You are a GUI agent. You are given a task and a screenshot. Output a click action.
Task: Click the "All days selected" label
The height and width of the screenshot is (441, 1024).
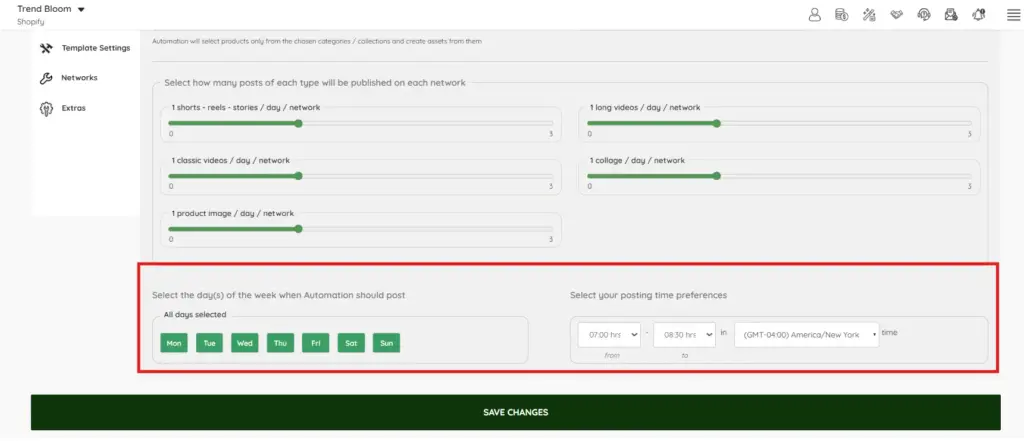pos(195,315)
